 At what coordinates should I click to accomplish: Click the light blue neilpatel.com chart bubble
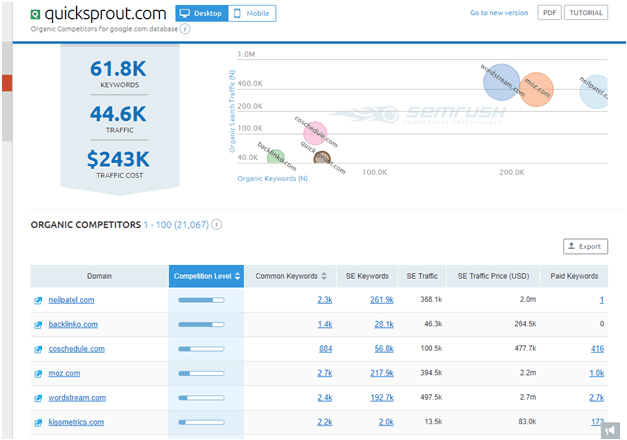pyautogui.click(x=594, y=92)
